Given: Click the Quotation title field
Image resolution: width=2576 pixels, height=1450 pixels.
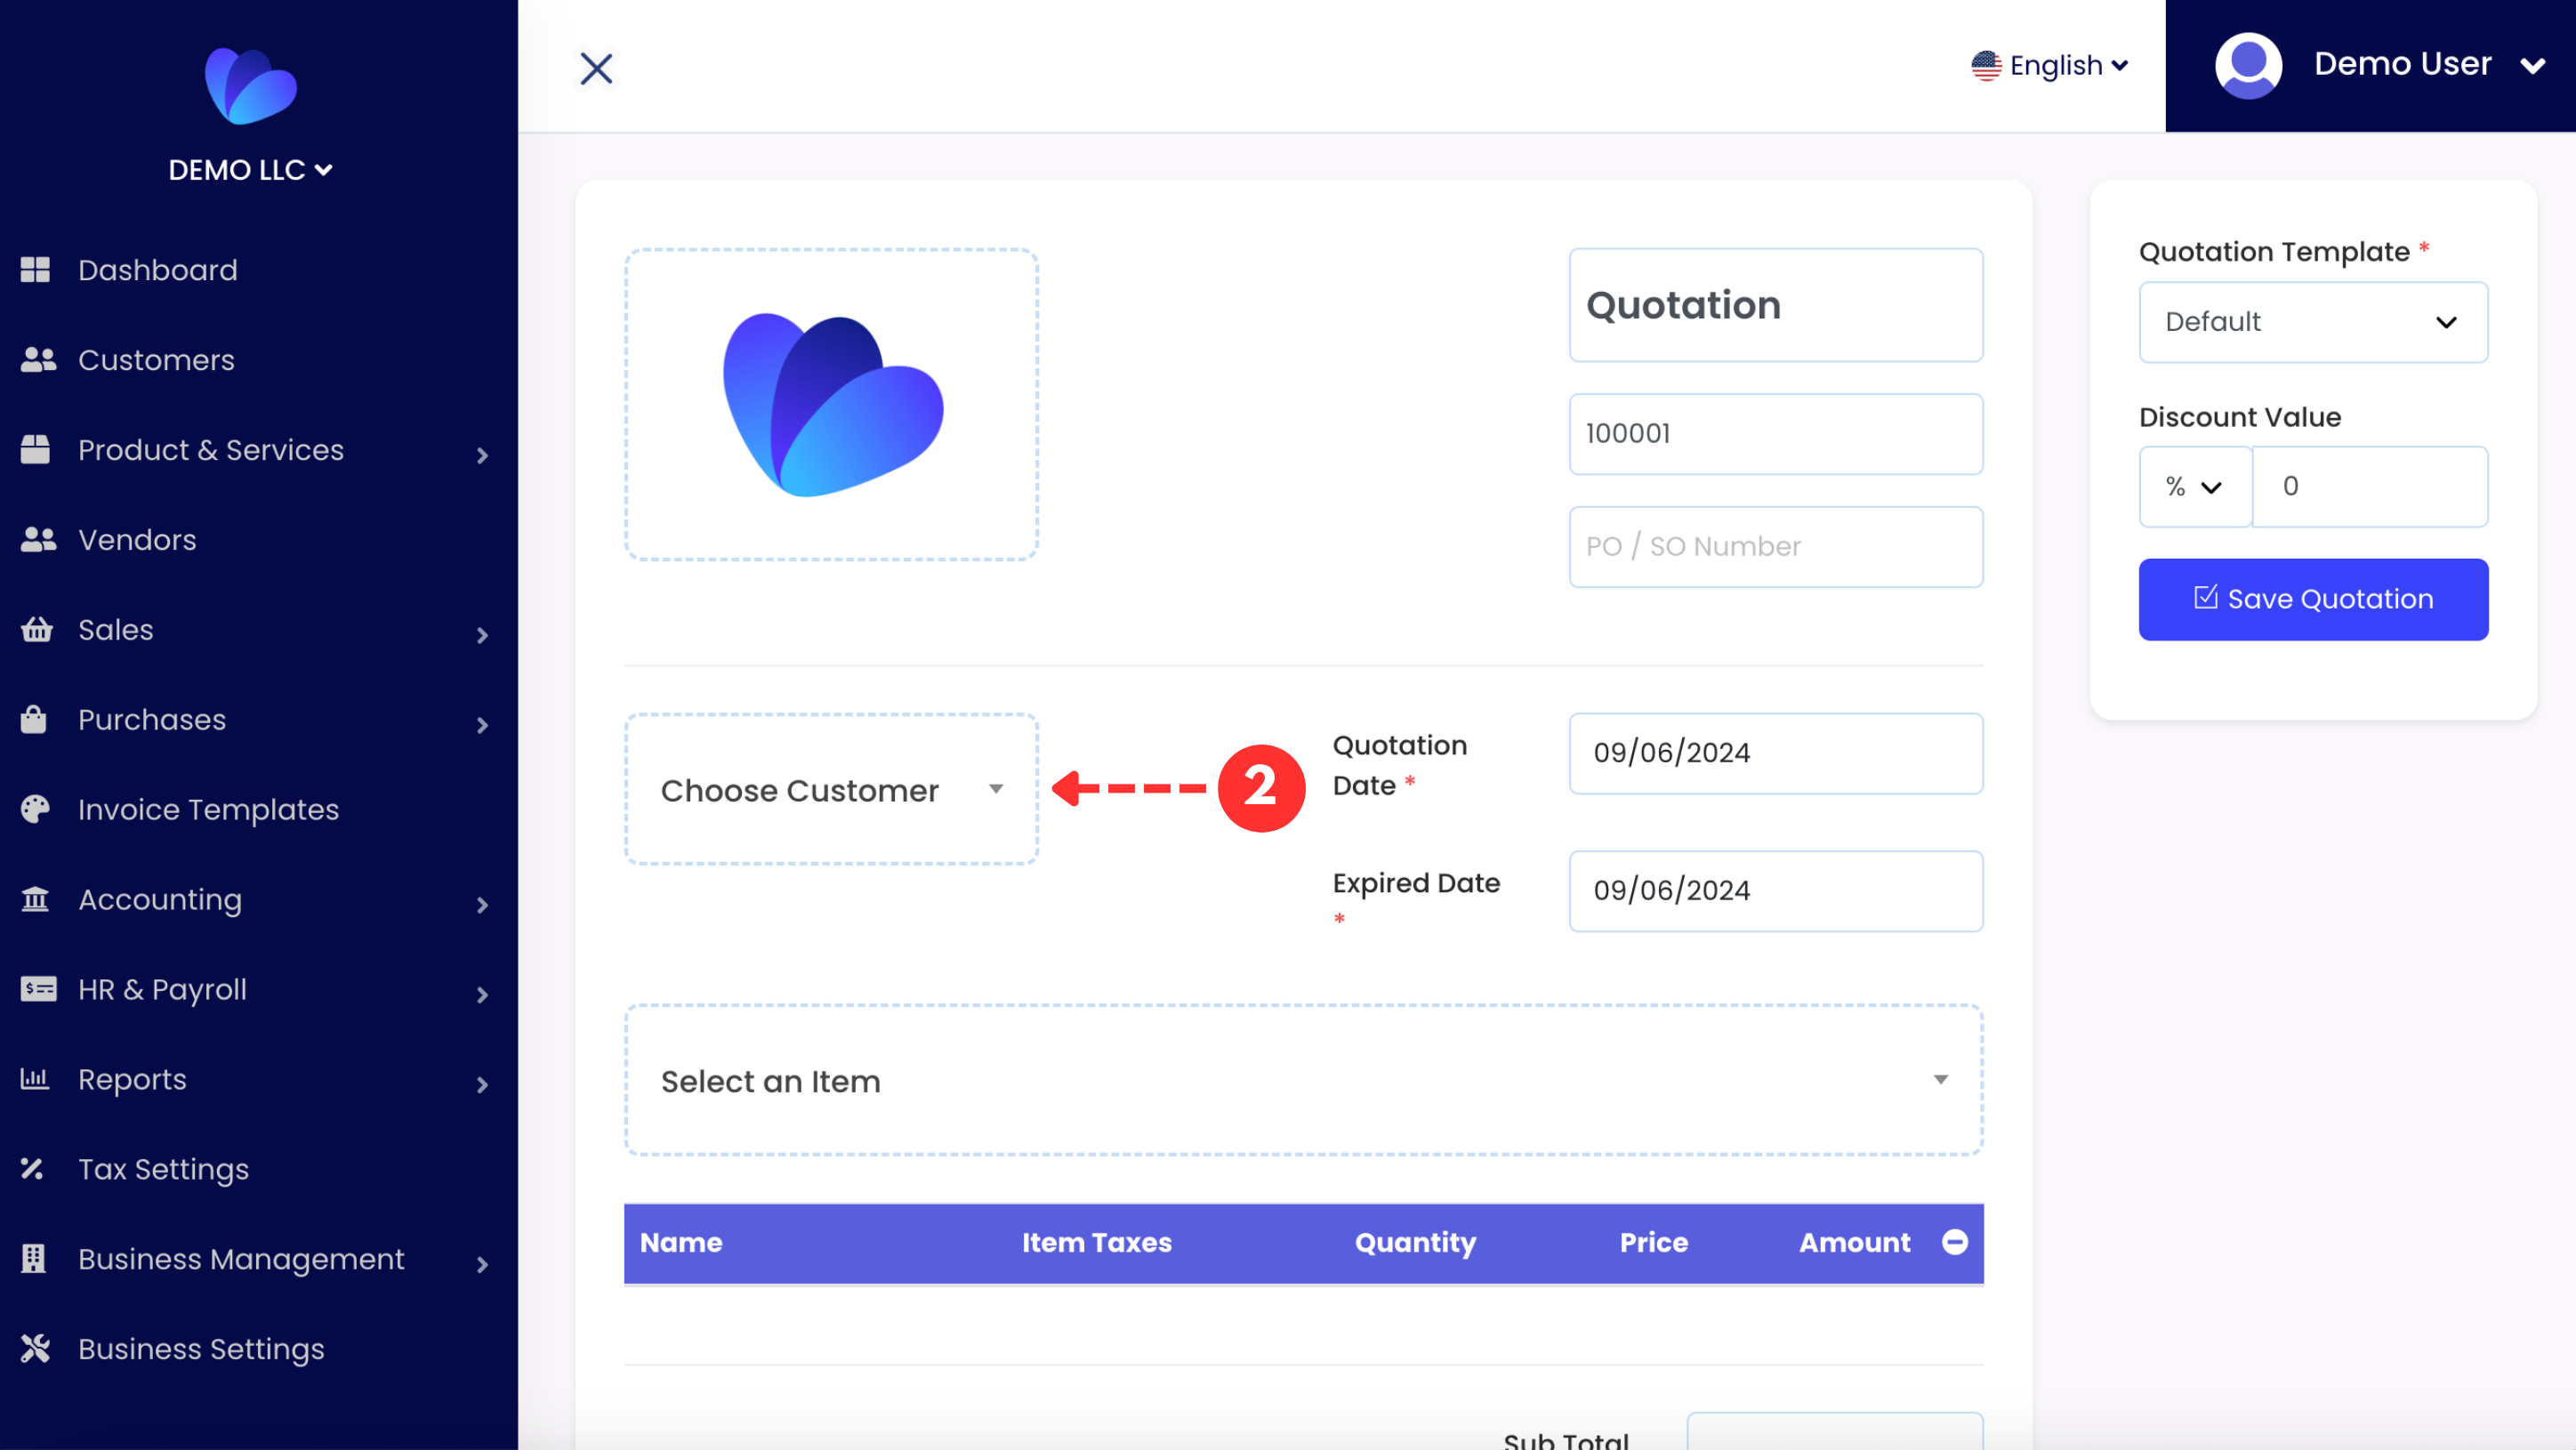Looking at the screenshot, I should 1776,305.
